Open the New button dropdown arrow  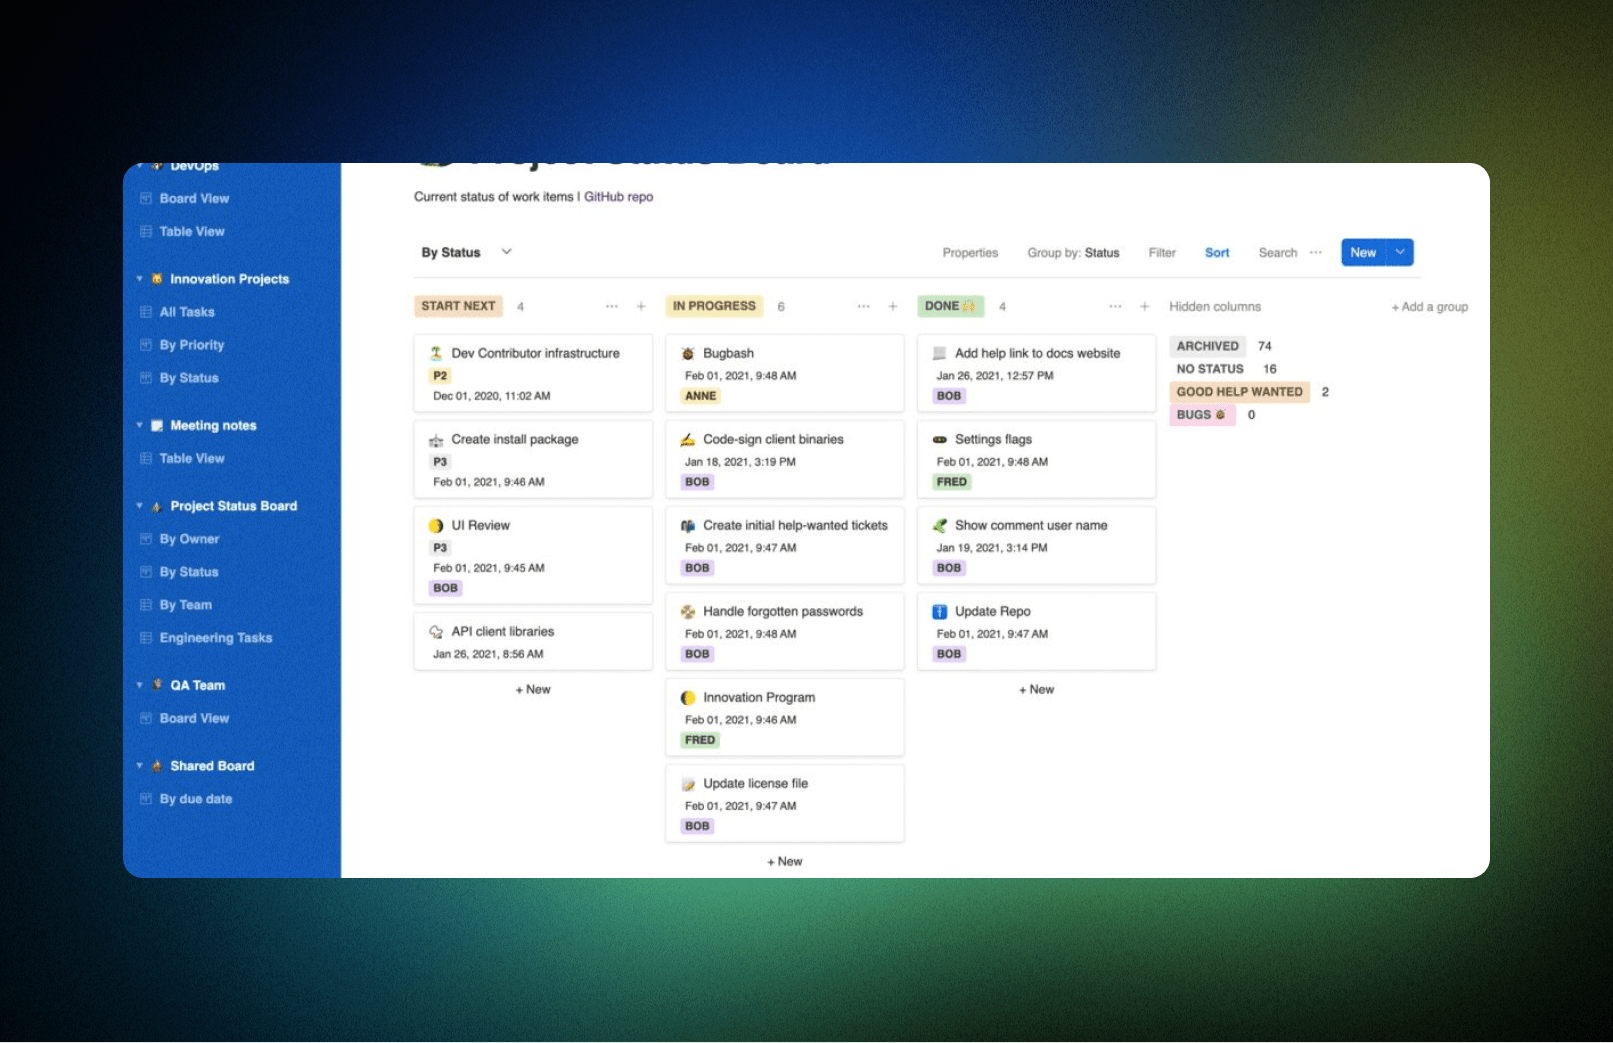click(x=1401, y=252)
